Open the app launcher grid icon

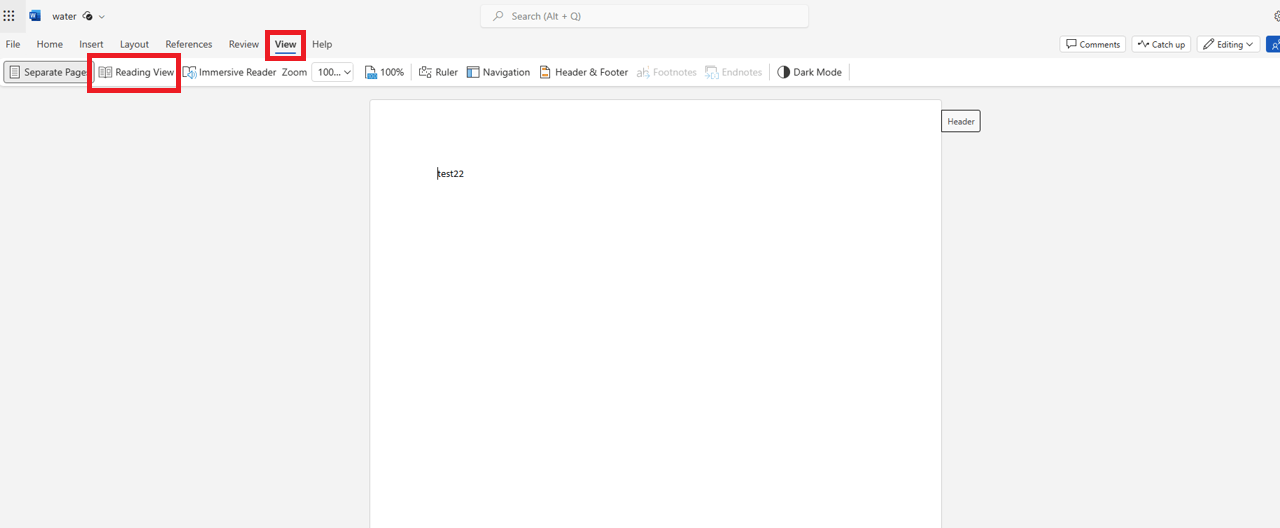click(9, 16)
